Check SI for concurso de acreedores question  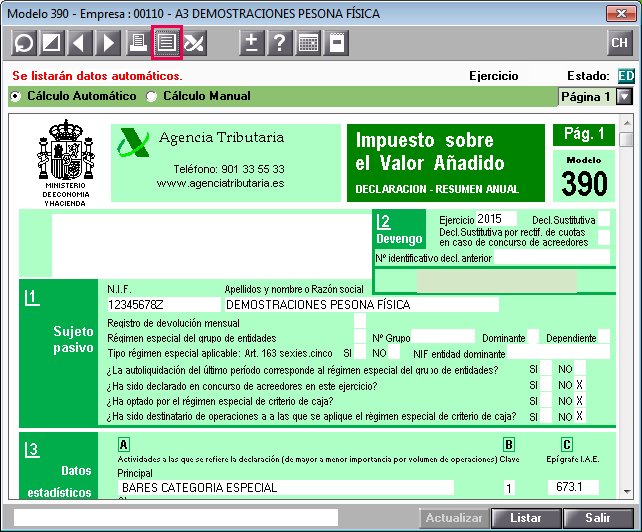coord(546,385)
